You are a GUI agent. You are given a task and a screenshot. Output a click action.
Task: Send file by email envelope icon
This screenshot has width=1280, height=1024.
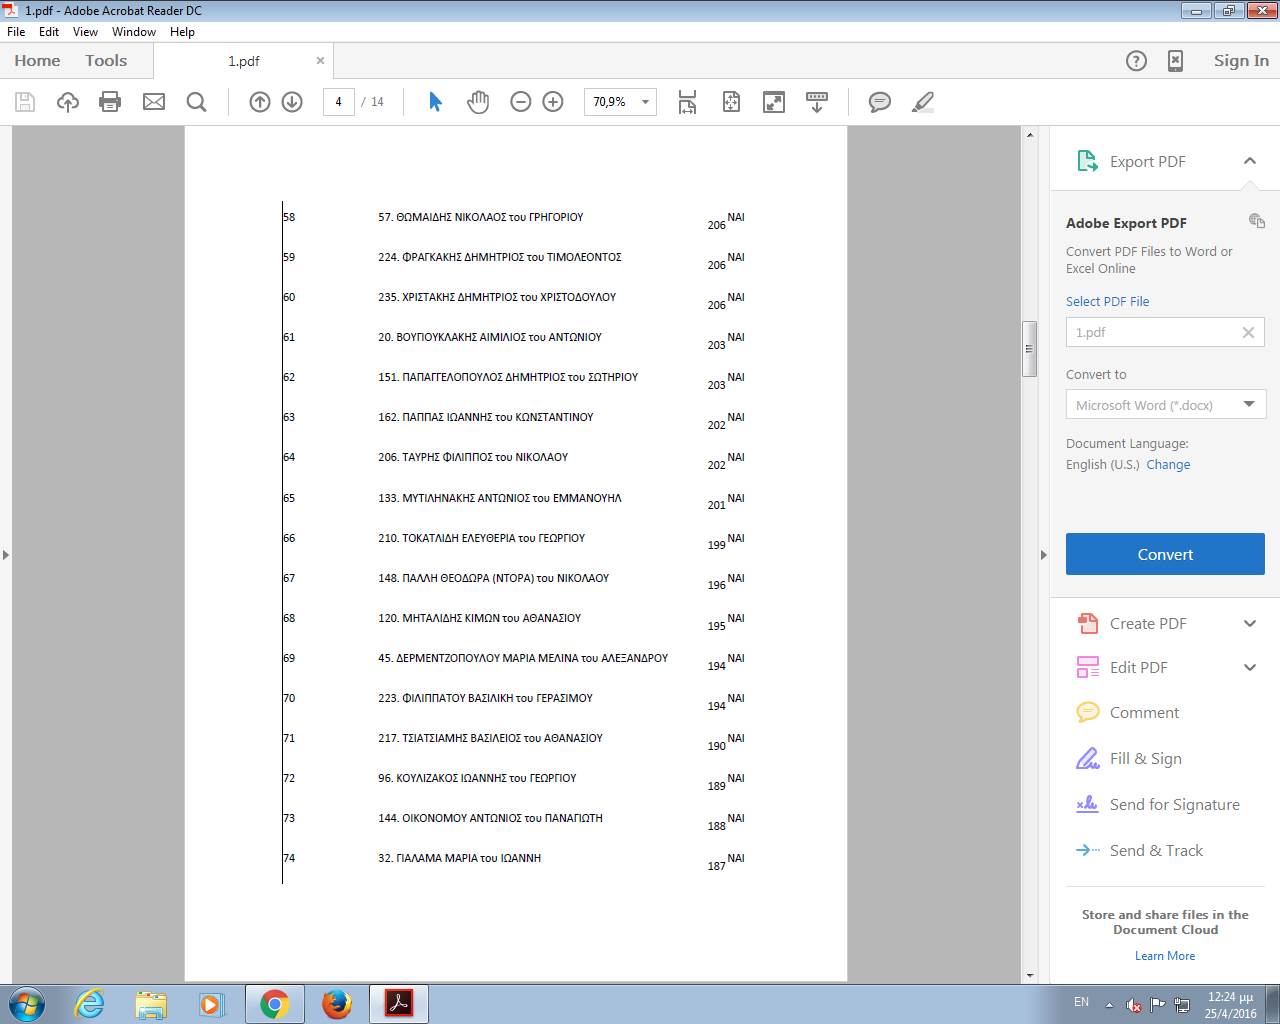coord(154,102)
